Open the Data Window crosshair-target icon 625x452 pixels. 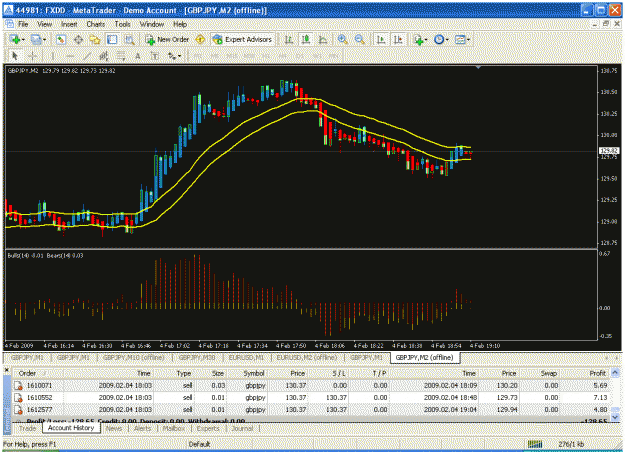78,39
